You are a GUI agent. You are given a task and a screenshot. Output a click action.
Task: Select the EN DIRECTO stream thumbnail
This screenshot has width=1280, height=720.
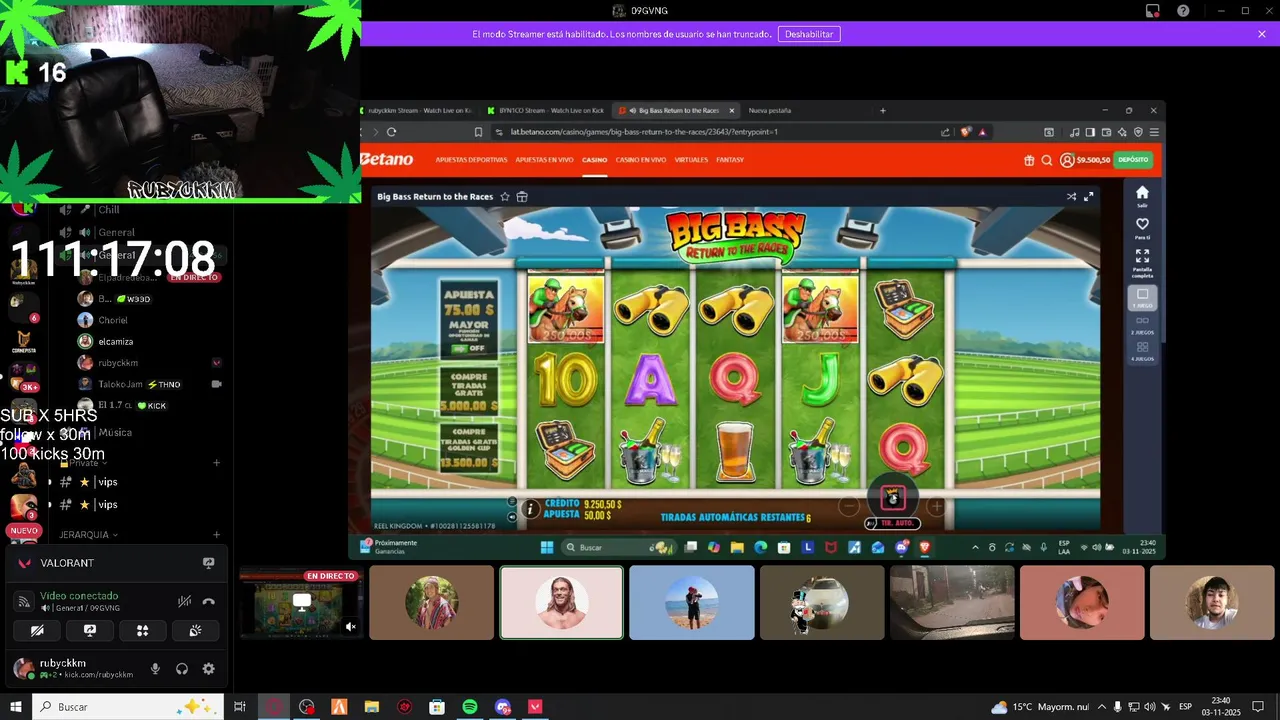point(301,602)
